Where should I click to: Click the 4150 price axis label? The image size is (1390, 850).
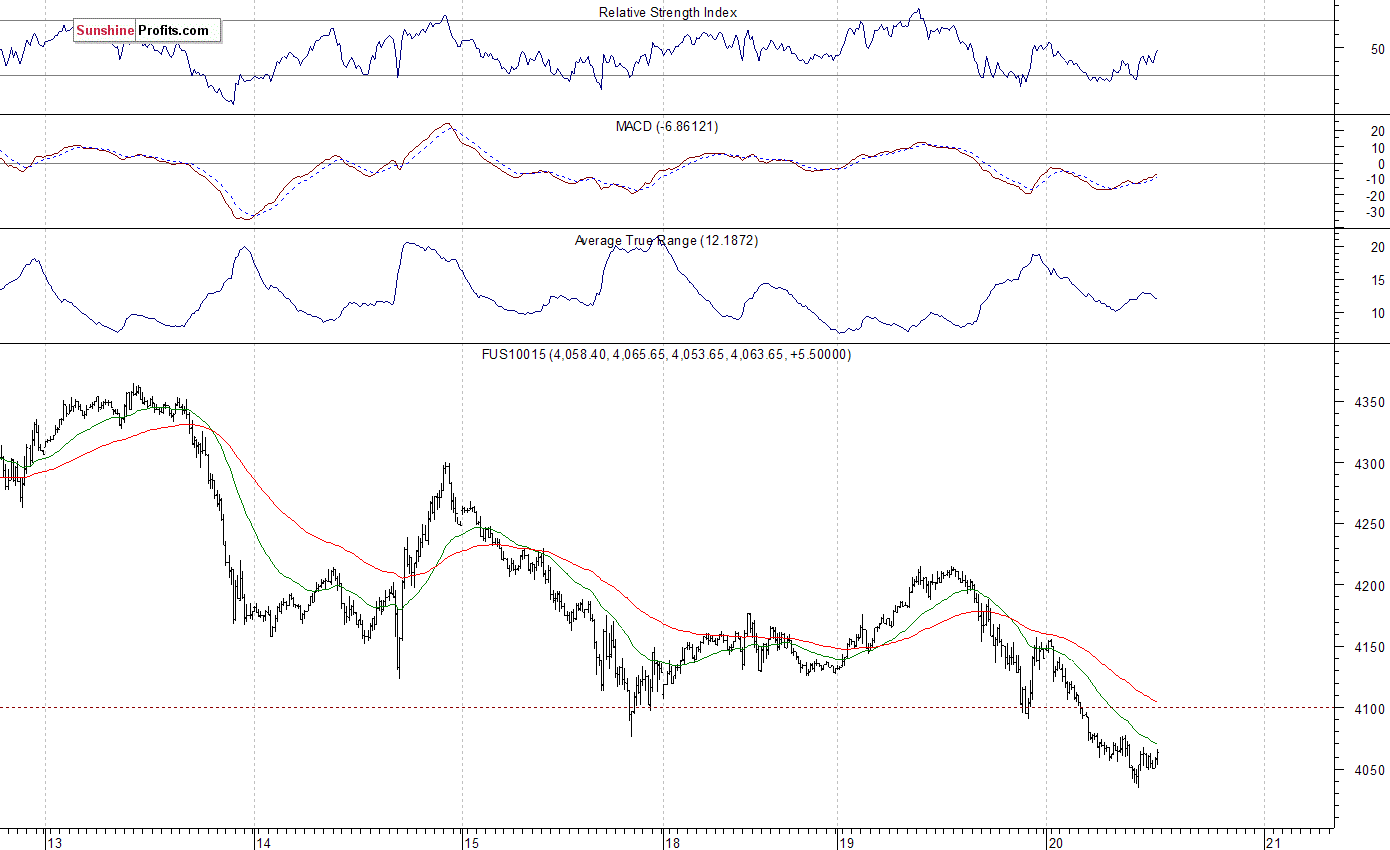click(1369, 648)
